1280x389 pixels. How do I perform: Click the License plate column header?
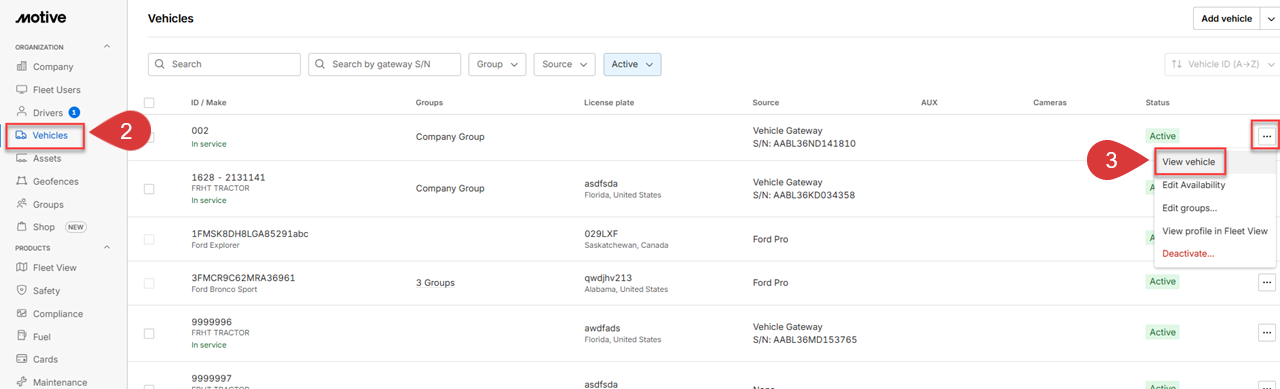tap(609, 102)
